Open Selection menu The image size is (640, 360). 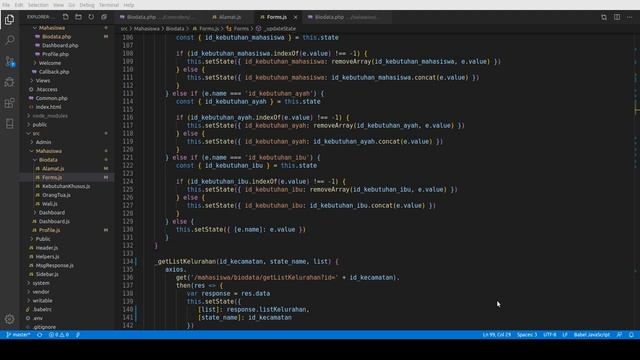pos(38,5)
